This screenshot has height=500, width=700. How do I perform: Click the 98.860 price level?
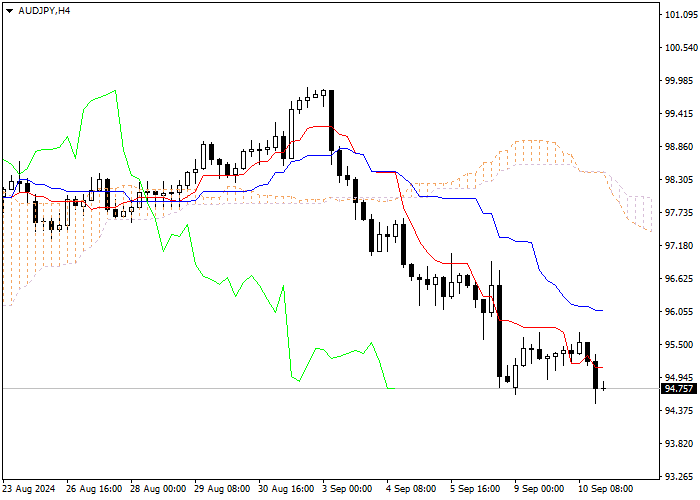point(681,147)
